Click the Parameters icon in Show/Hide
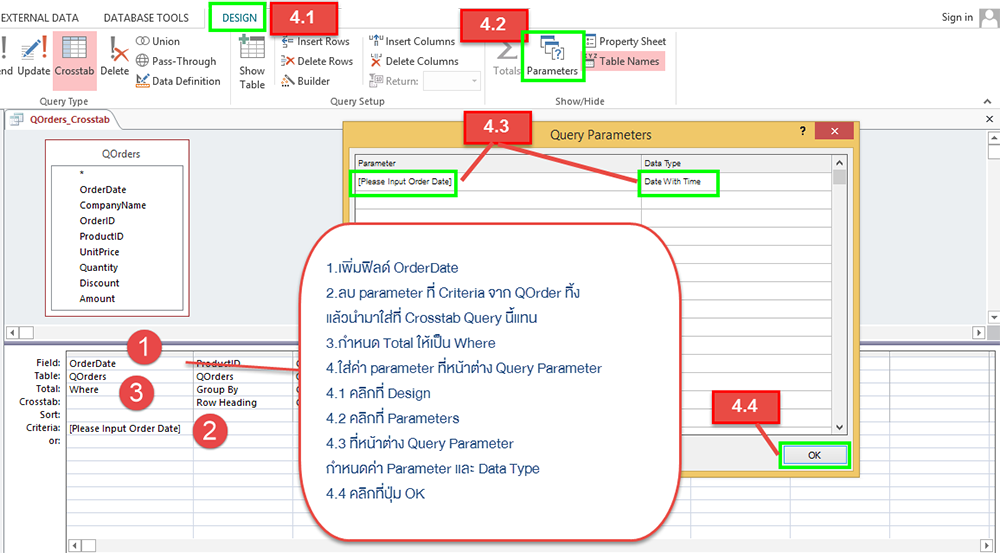 pyautogui.click(x=552, y=56)
